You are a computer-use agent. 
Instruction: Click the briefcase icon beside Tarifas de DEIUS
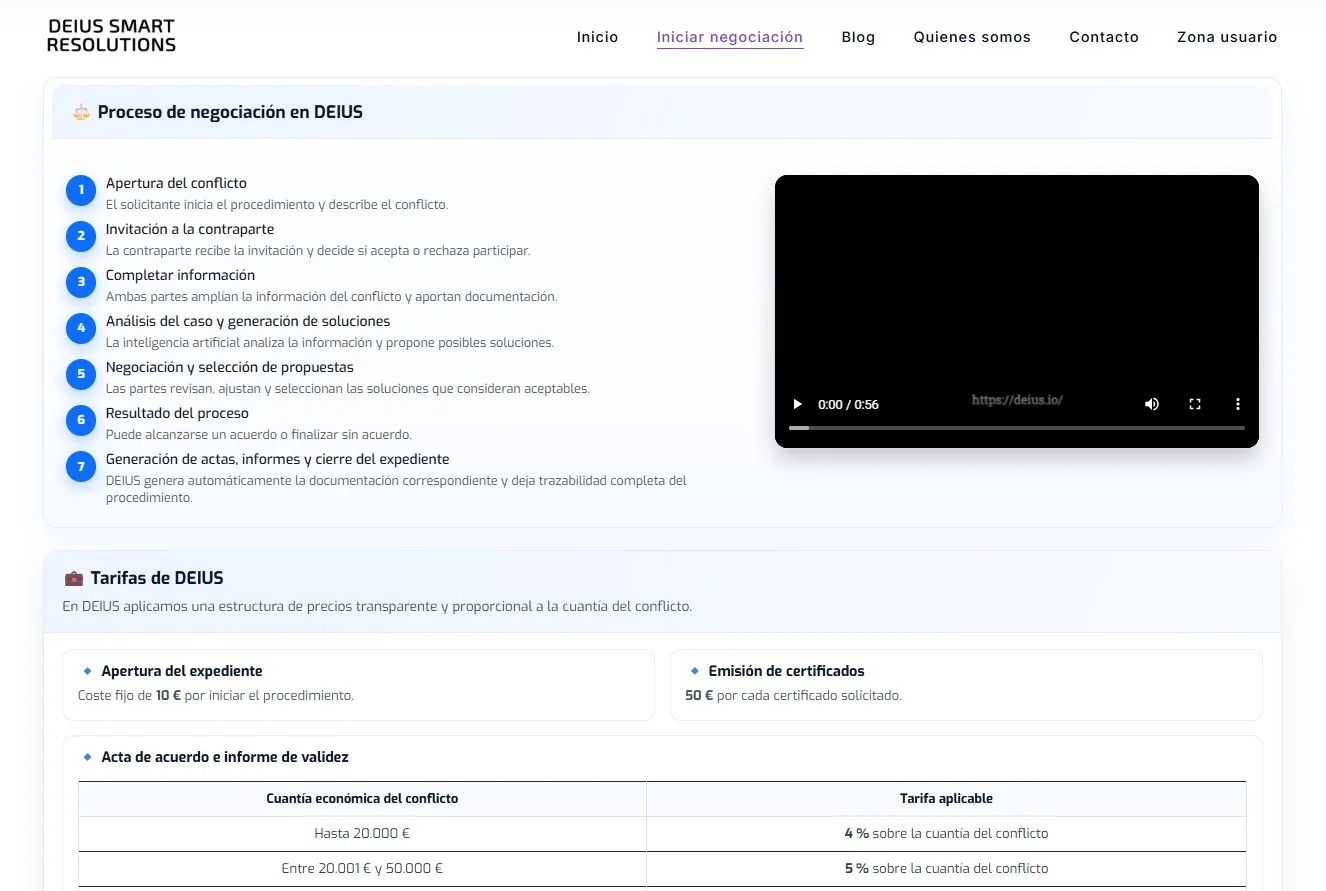[x=73, y=578]
